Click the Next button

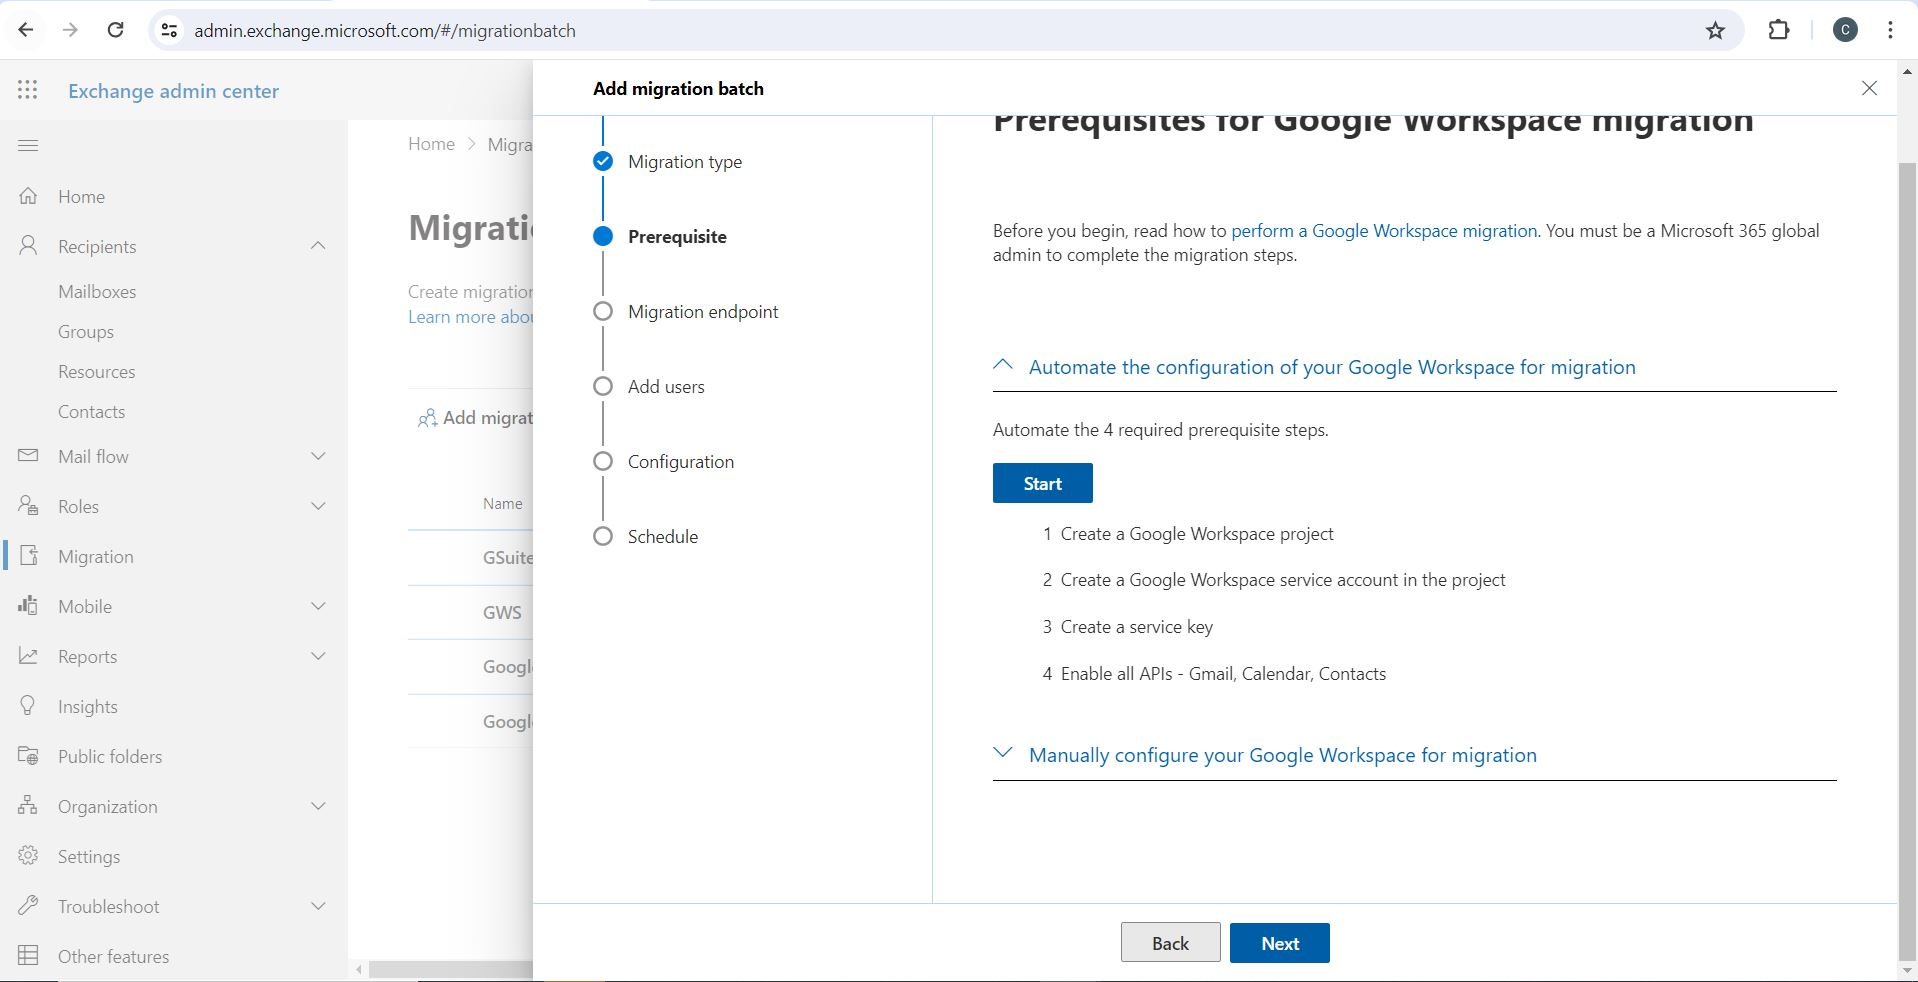(x=1279, y=943)
